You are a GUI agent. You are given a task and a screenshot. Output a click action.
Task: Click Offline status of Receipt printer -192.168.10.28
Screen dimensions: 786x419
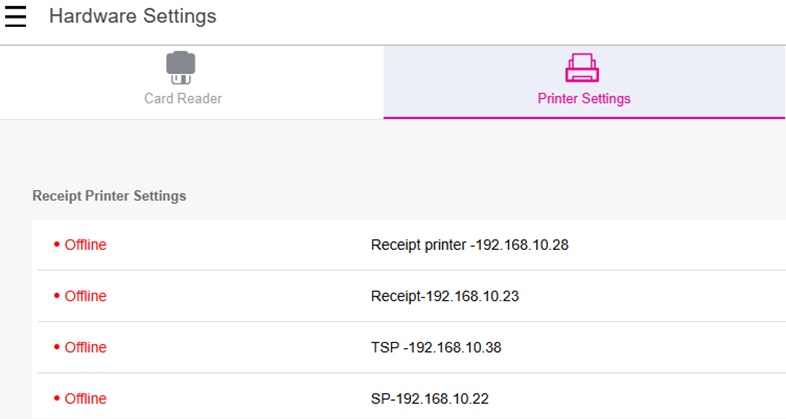coord(85,244)
